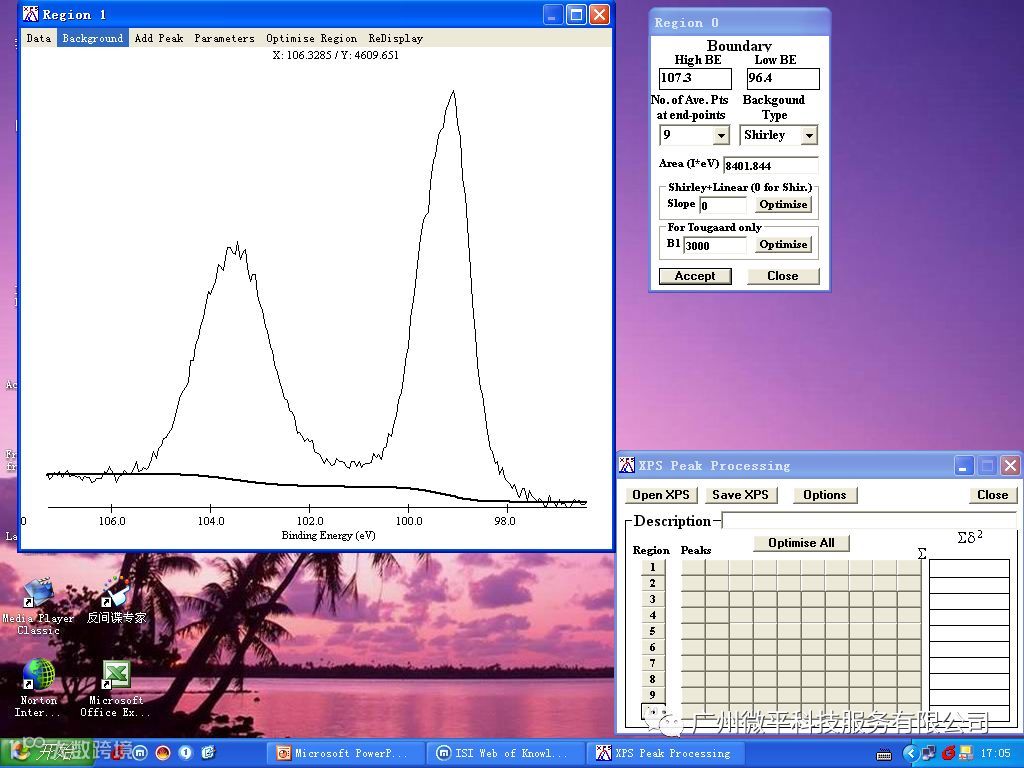Select Region 5 button
This screenshot has height=768, width=1024.
(x=652, y=631)
